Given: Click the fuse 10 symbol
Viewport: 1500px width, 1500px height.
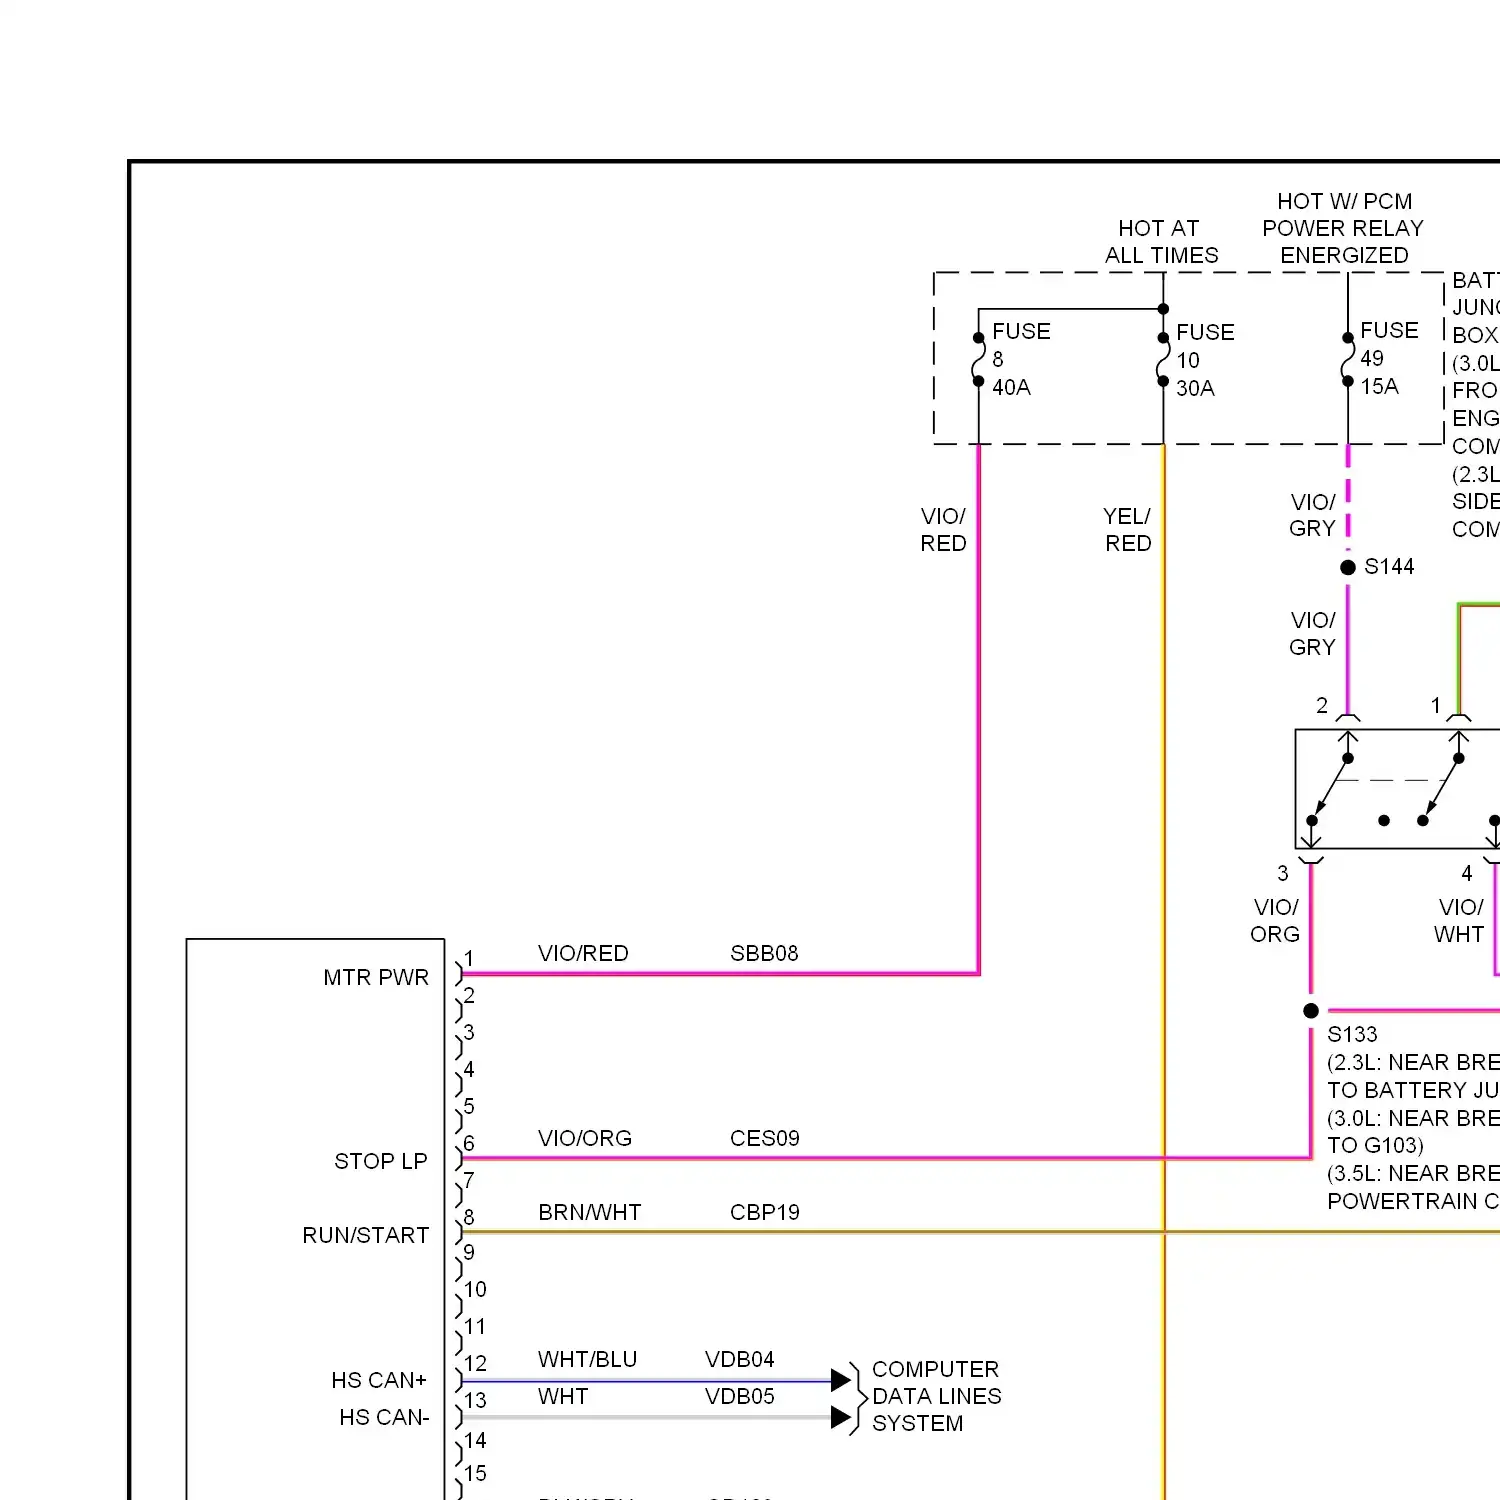Looking at the screenshot, I should pos(1163,360).
